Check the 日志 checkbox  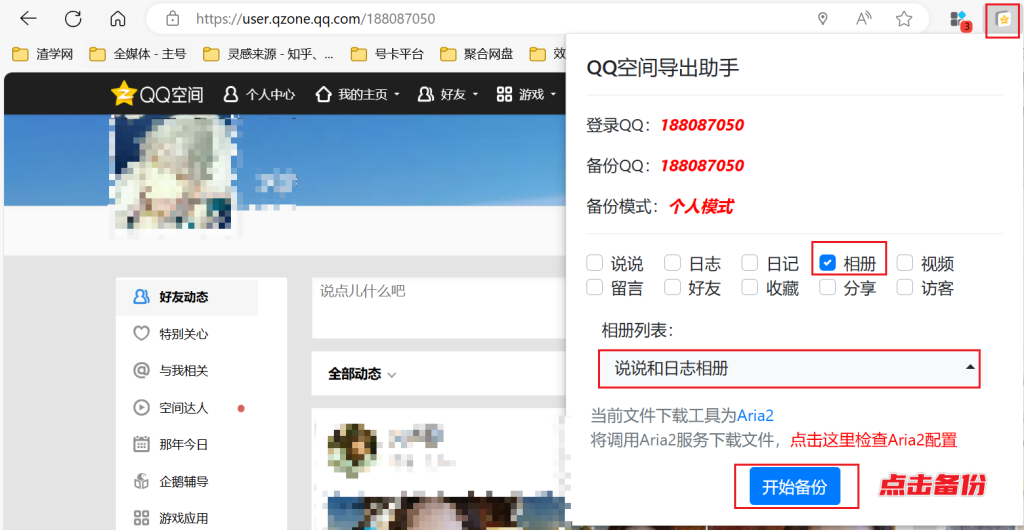click(672, 263)
